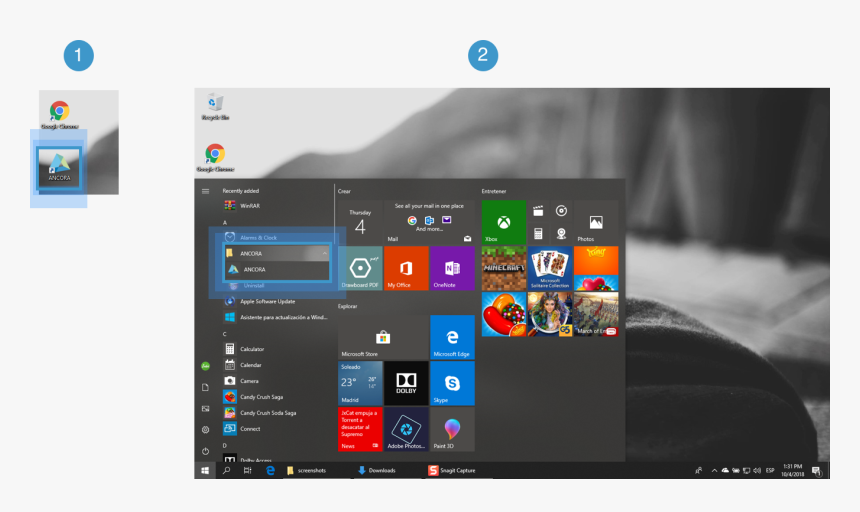
Task: Open the Movies & TV small tile
Action: 538,211
